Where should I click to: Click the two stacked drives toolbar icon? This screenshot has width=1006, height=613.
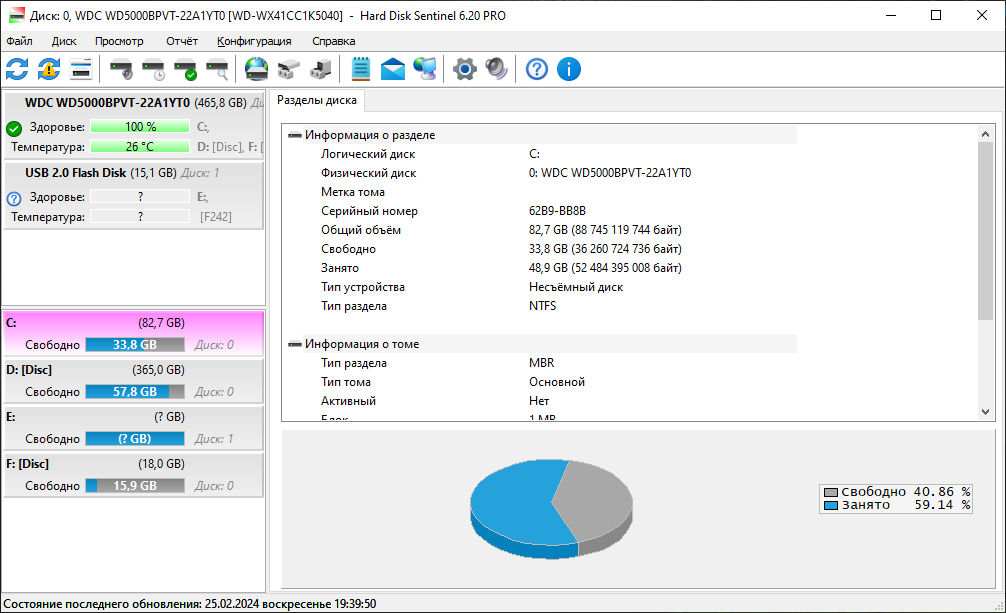pyautogui.click(x=289, y=69)
